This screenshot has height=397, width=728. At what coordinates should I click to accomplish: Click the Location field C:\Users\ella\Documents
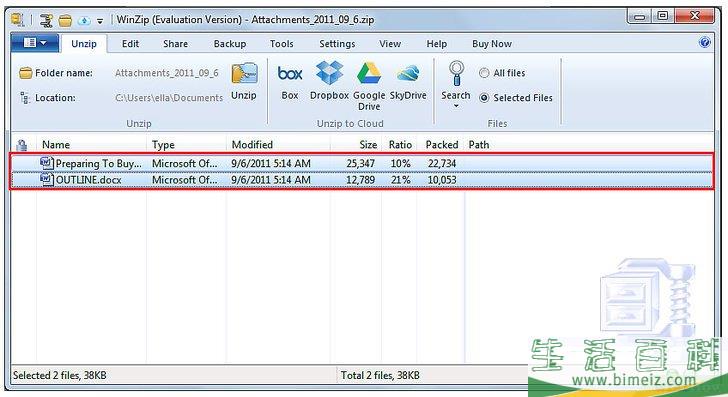(x=169, y=98)
